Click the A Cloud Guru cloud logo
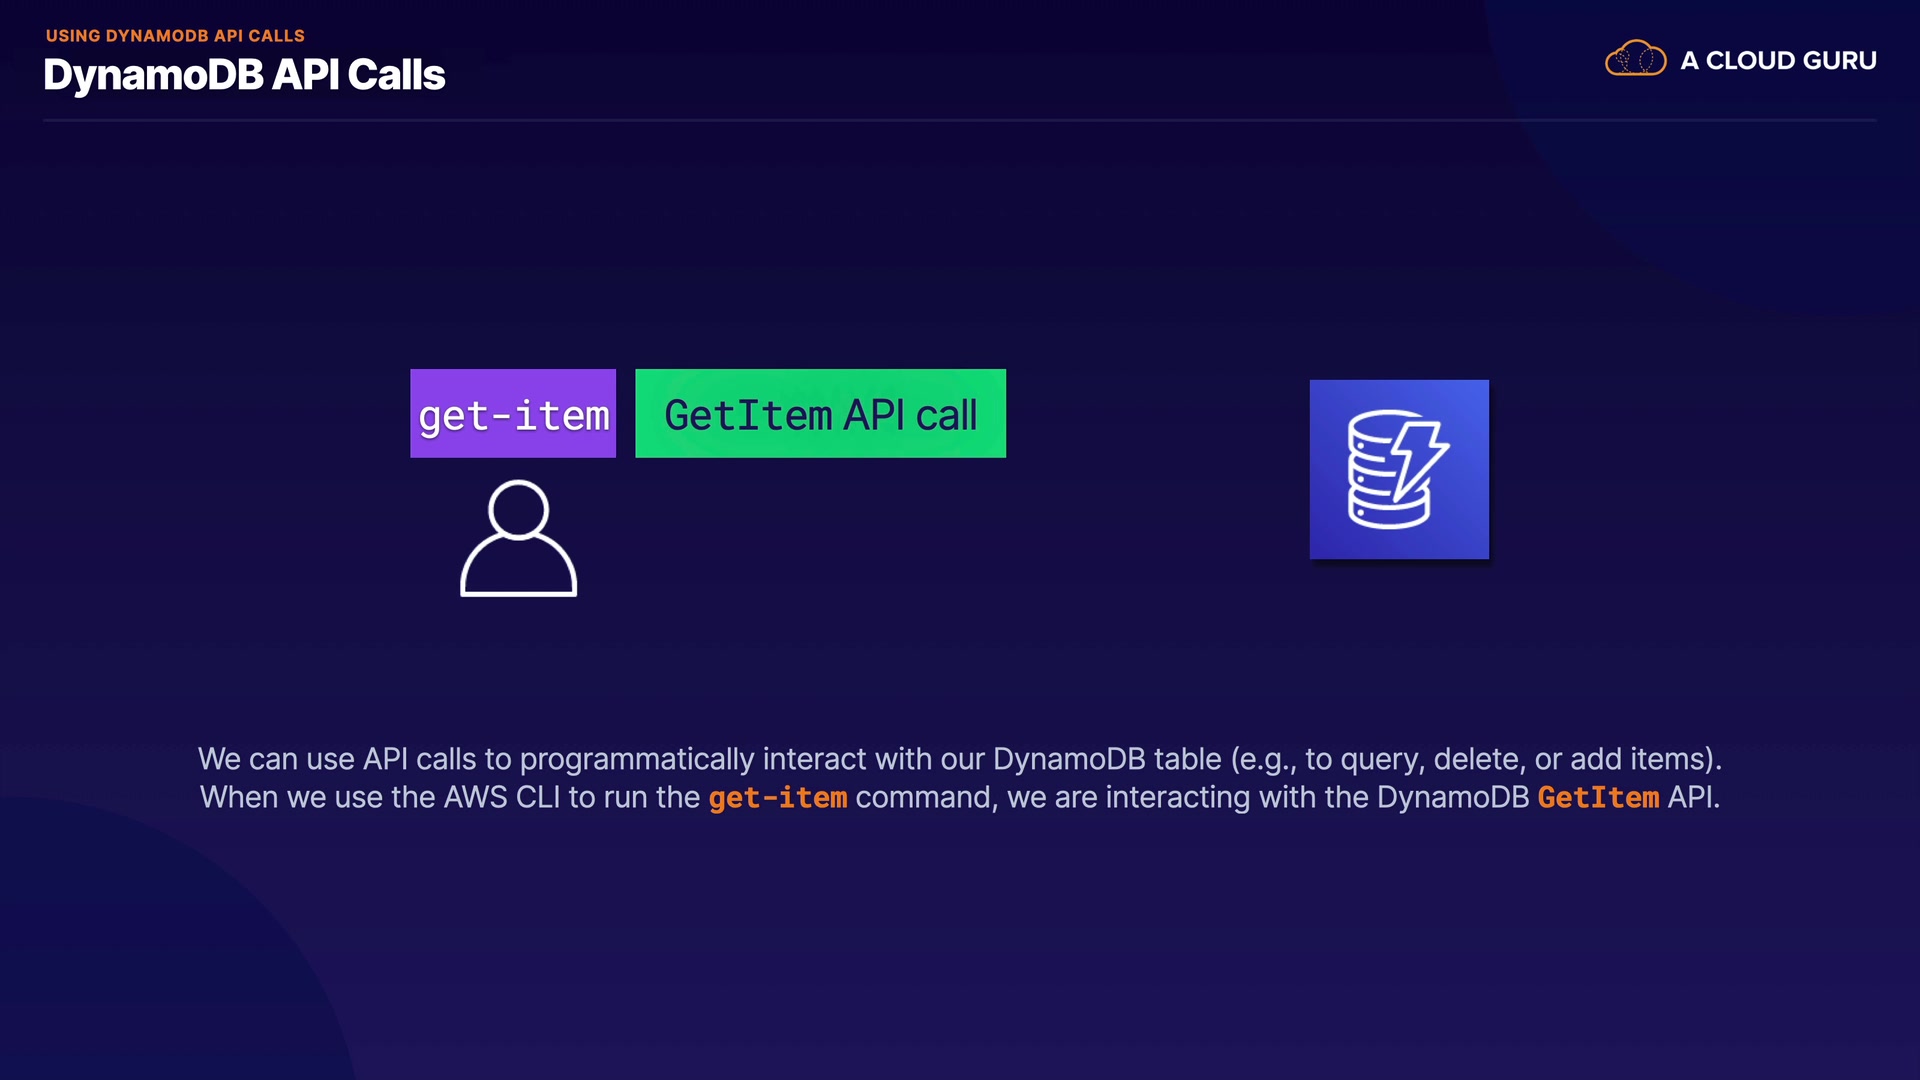Viewport: 1920px width, 1080px height. click(x=1635, y=60)
